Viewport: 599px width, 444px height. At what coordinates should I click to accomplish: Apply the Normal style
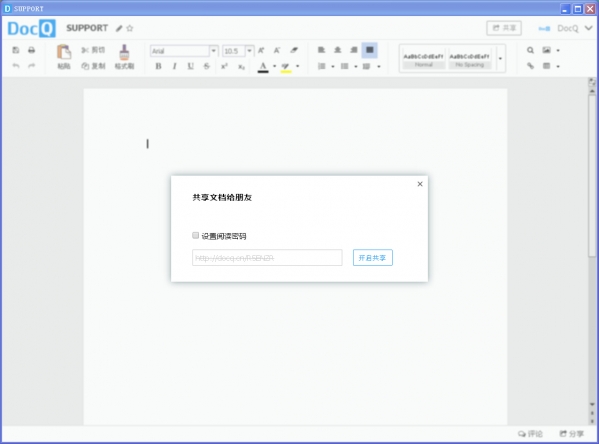pyautogui.click(x=424, y=58)
